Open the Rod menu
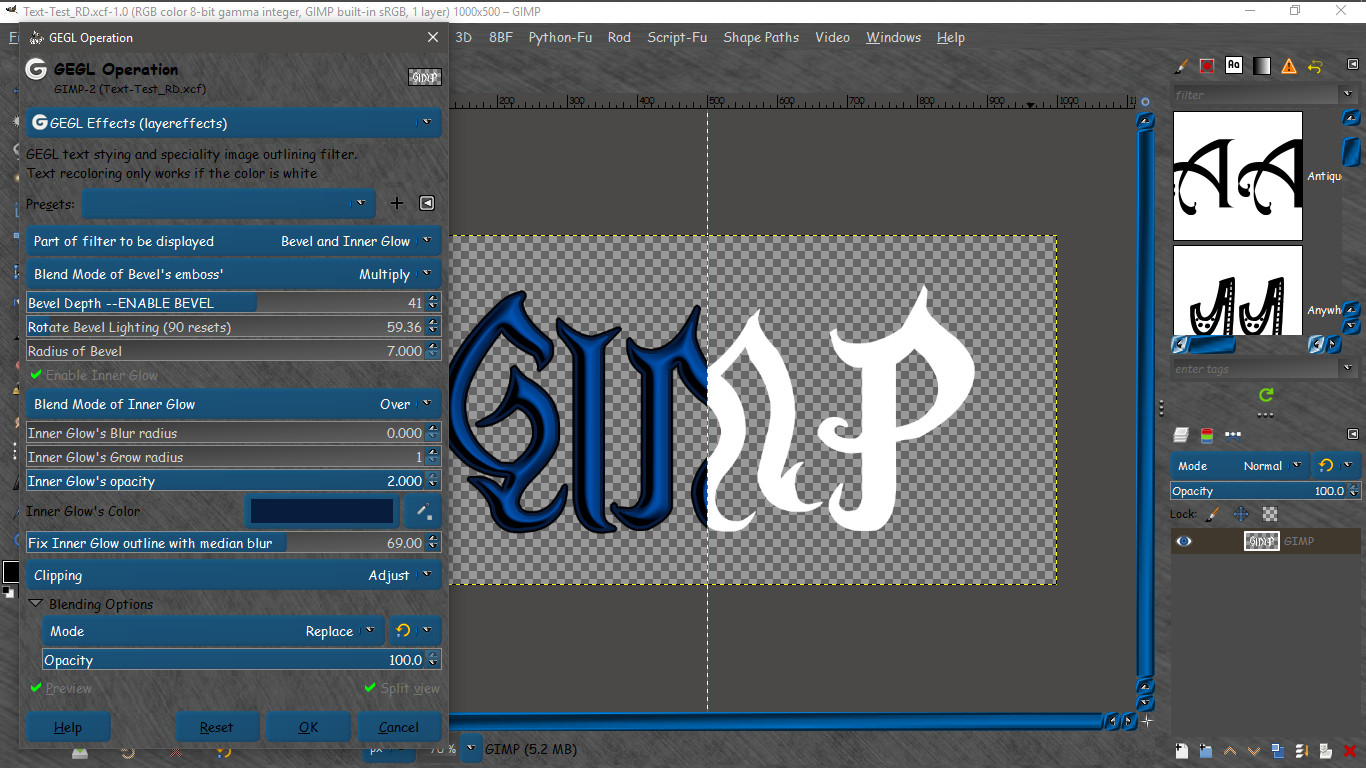 (x=620, y=37)
